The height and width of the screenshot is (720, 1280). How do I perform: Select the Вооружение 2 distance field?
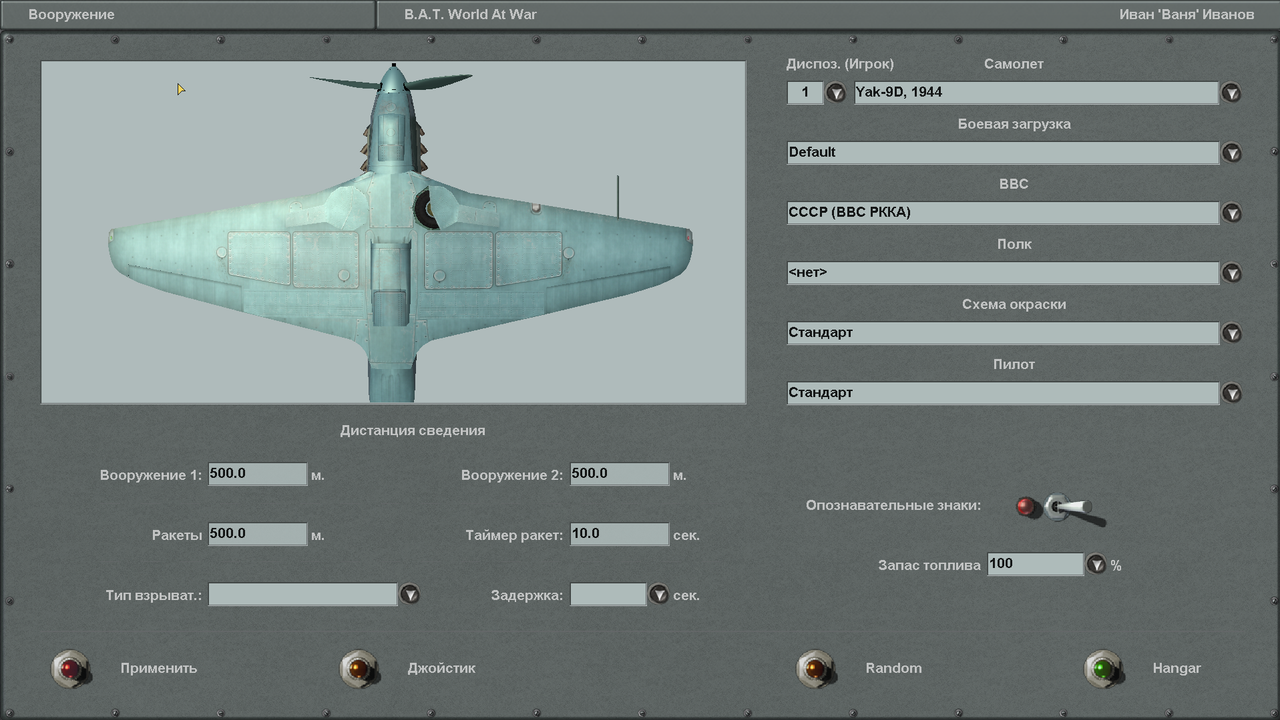click(619, 474)
